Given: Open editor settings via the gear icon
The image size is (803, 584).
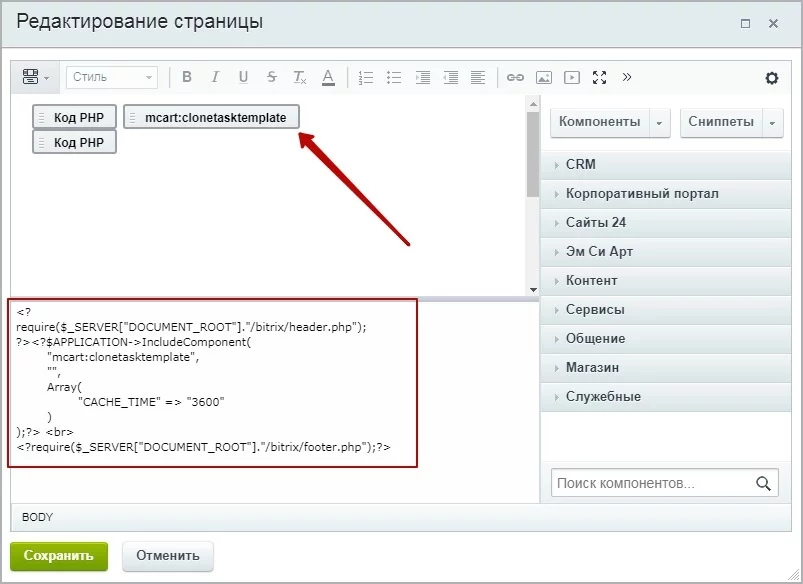Looking at the screenshot, I should point(772,78).
